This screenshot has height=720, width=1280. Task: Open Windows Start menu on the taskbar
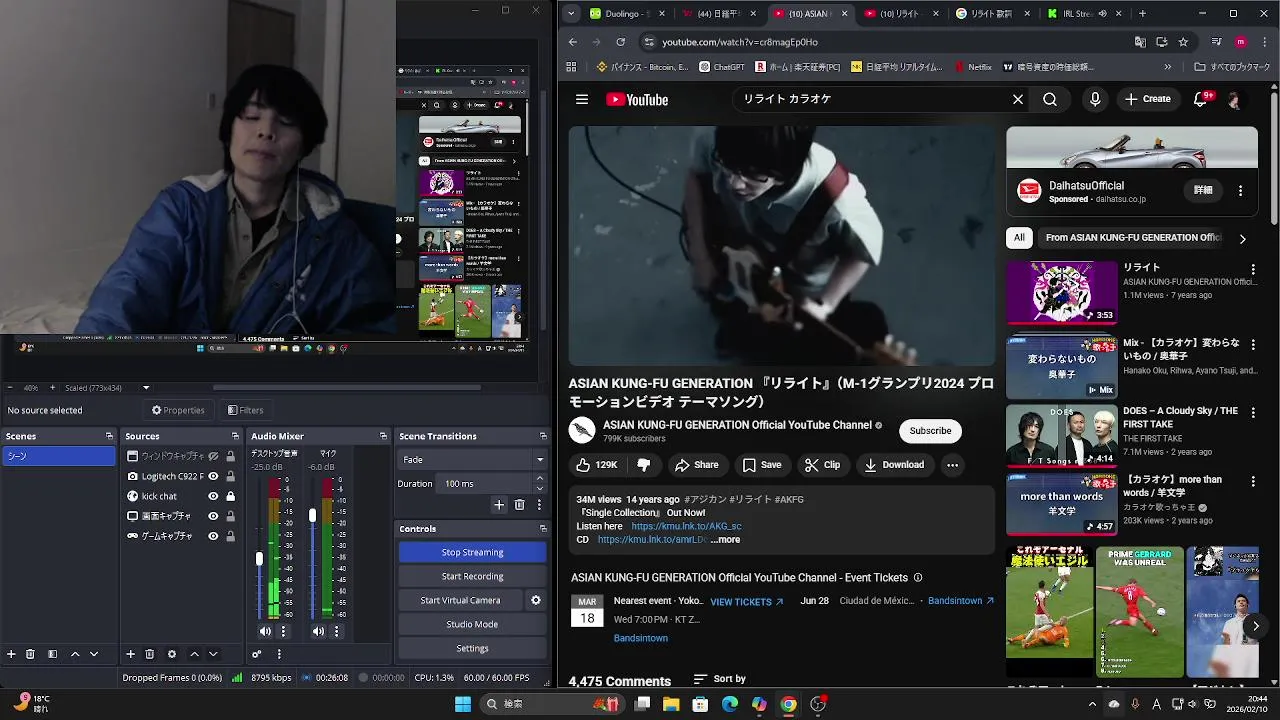pos(462,704)
